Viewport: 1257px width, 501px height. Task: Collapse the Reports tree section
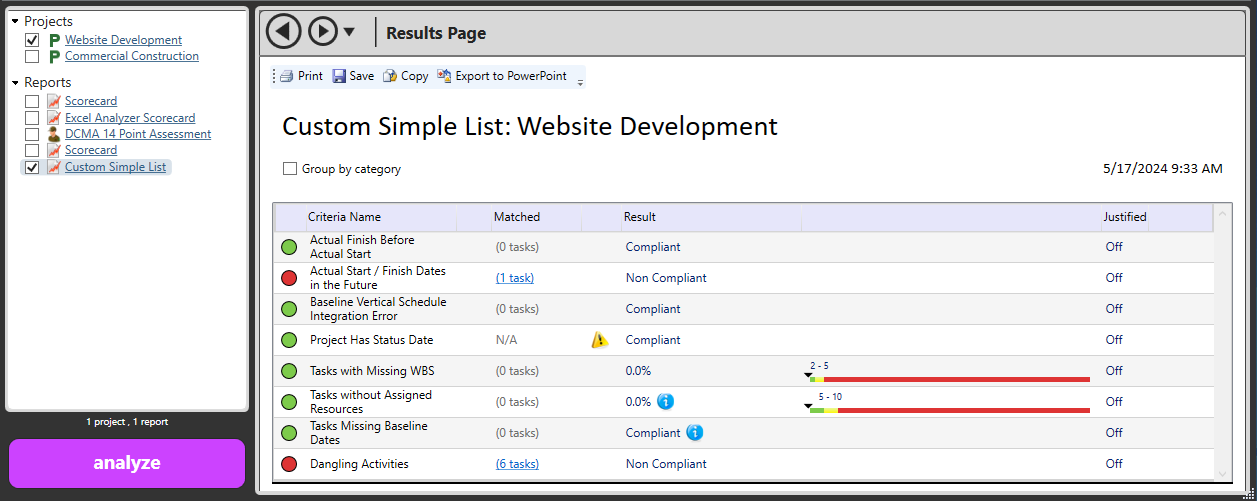(15, 83)
